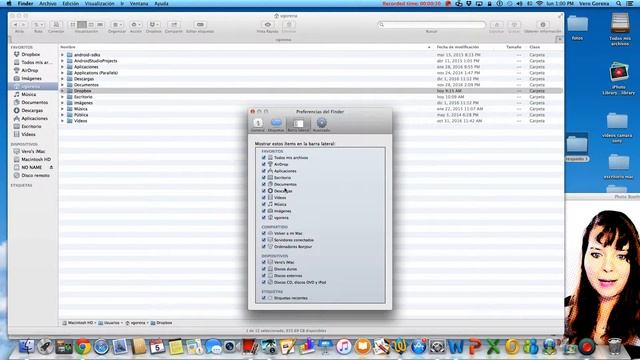Image resolution: width=640 pixels, height=360 pixels.
Task: Select Macintosh HD in sidebar devices
Action: pos(36,159)
